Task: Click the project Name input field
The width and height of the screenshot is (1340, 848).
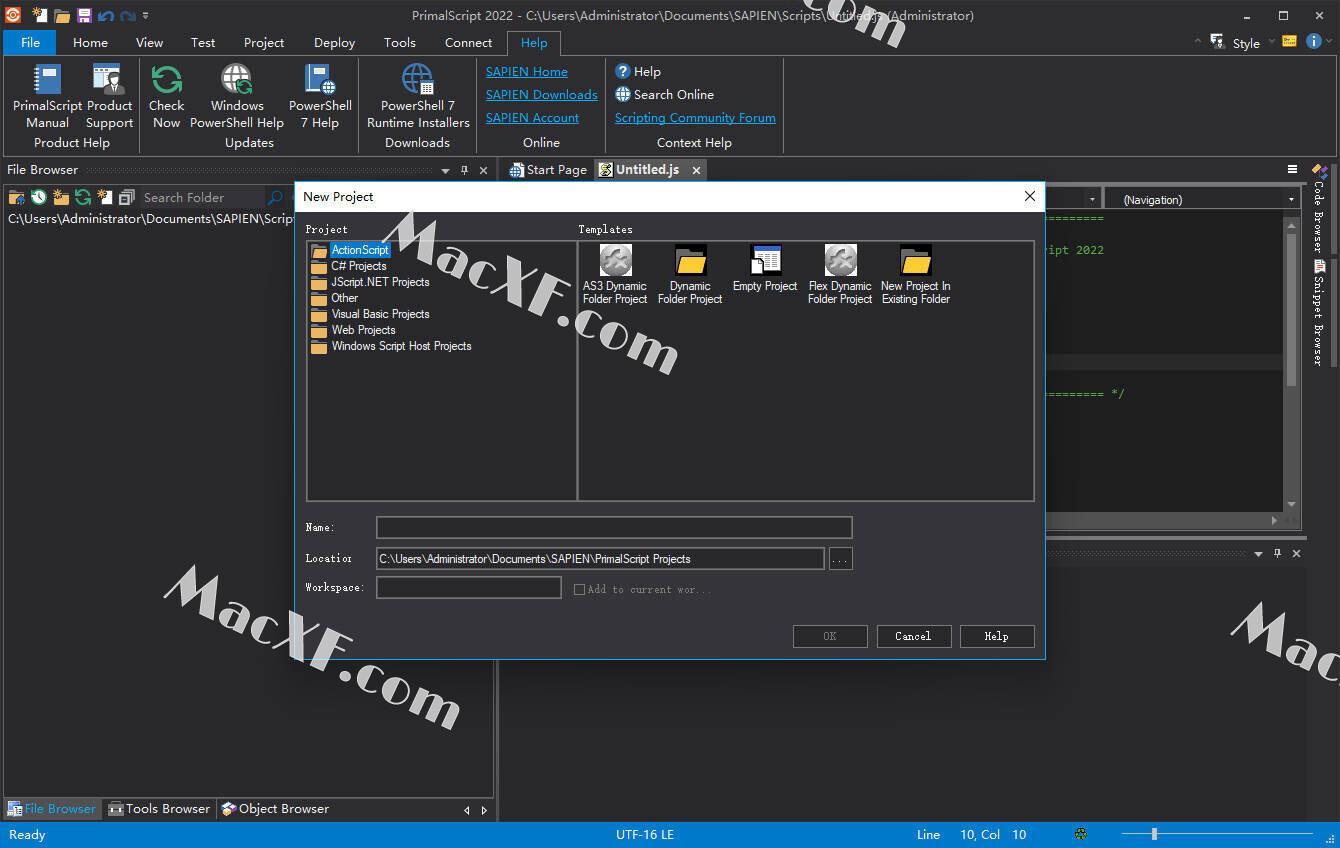Action: click(614, 528)
